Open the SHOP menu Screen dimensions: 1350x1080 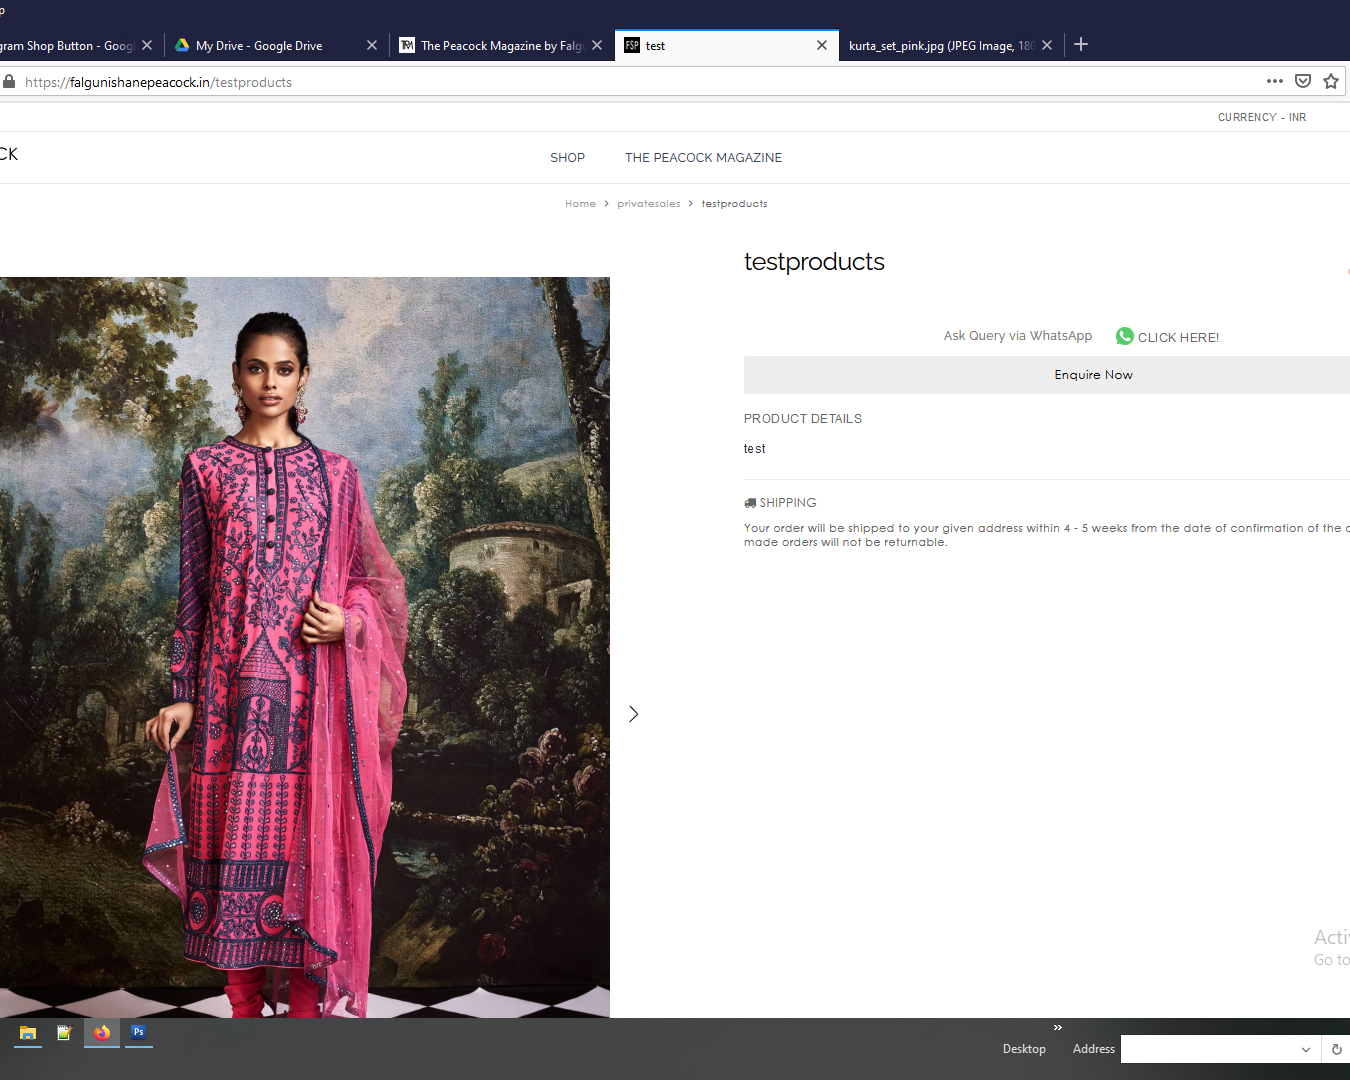pos(567,158)
